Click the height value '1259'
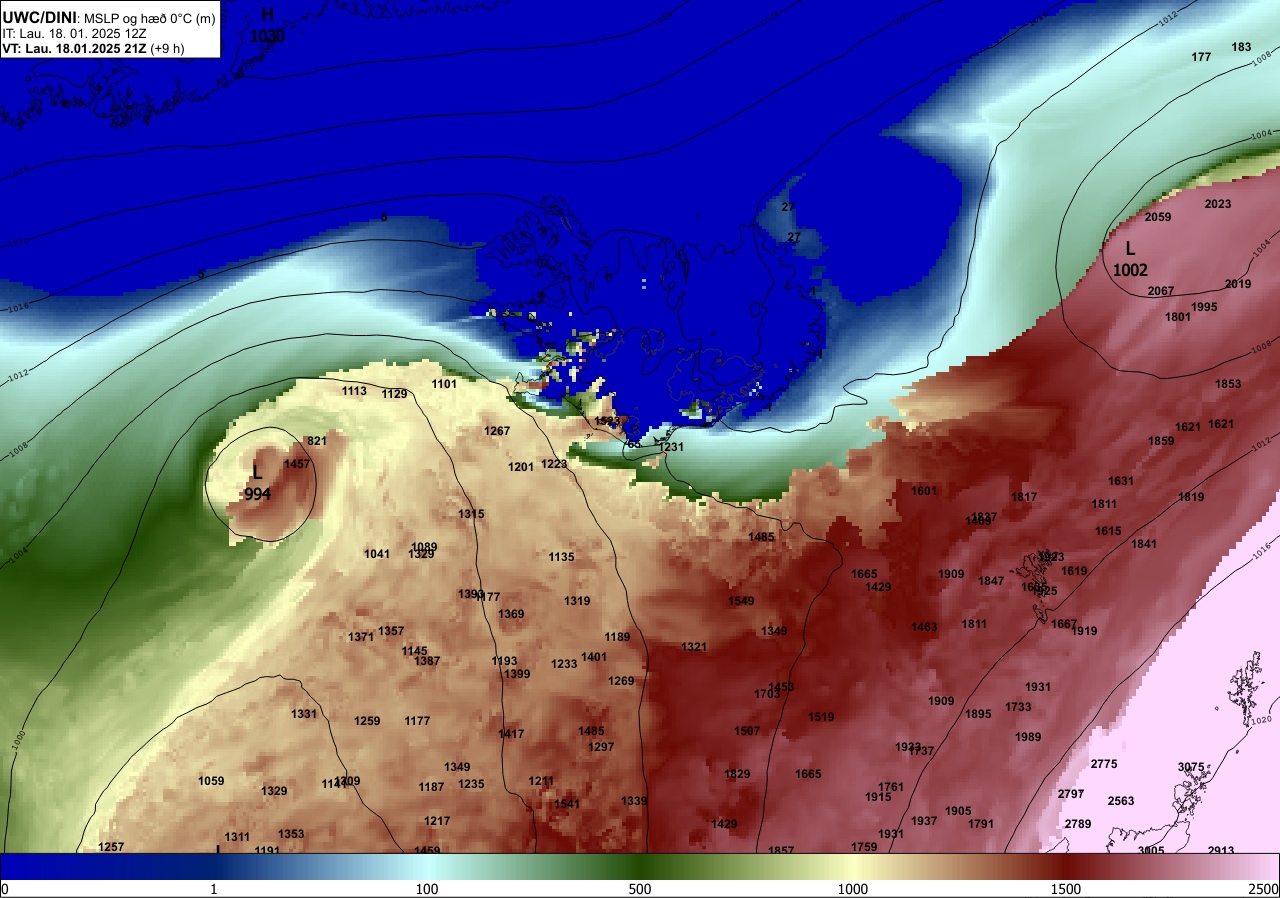Screen dimensions: 1280x898 click(x=367, y=721)
